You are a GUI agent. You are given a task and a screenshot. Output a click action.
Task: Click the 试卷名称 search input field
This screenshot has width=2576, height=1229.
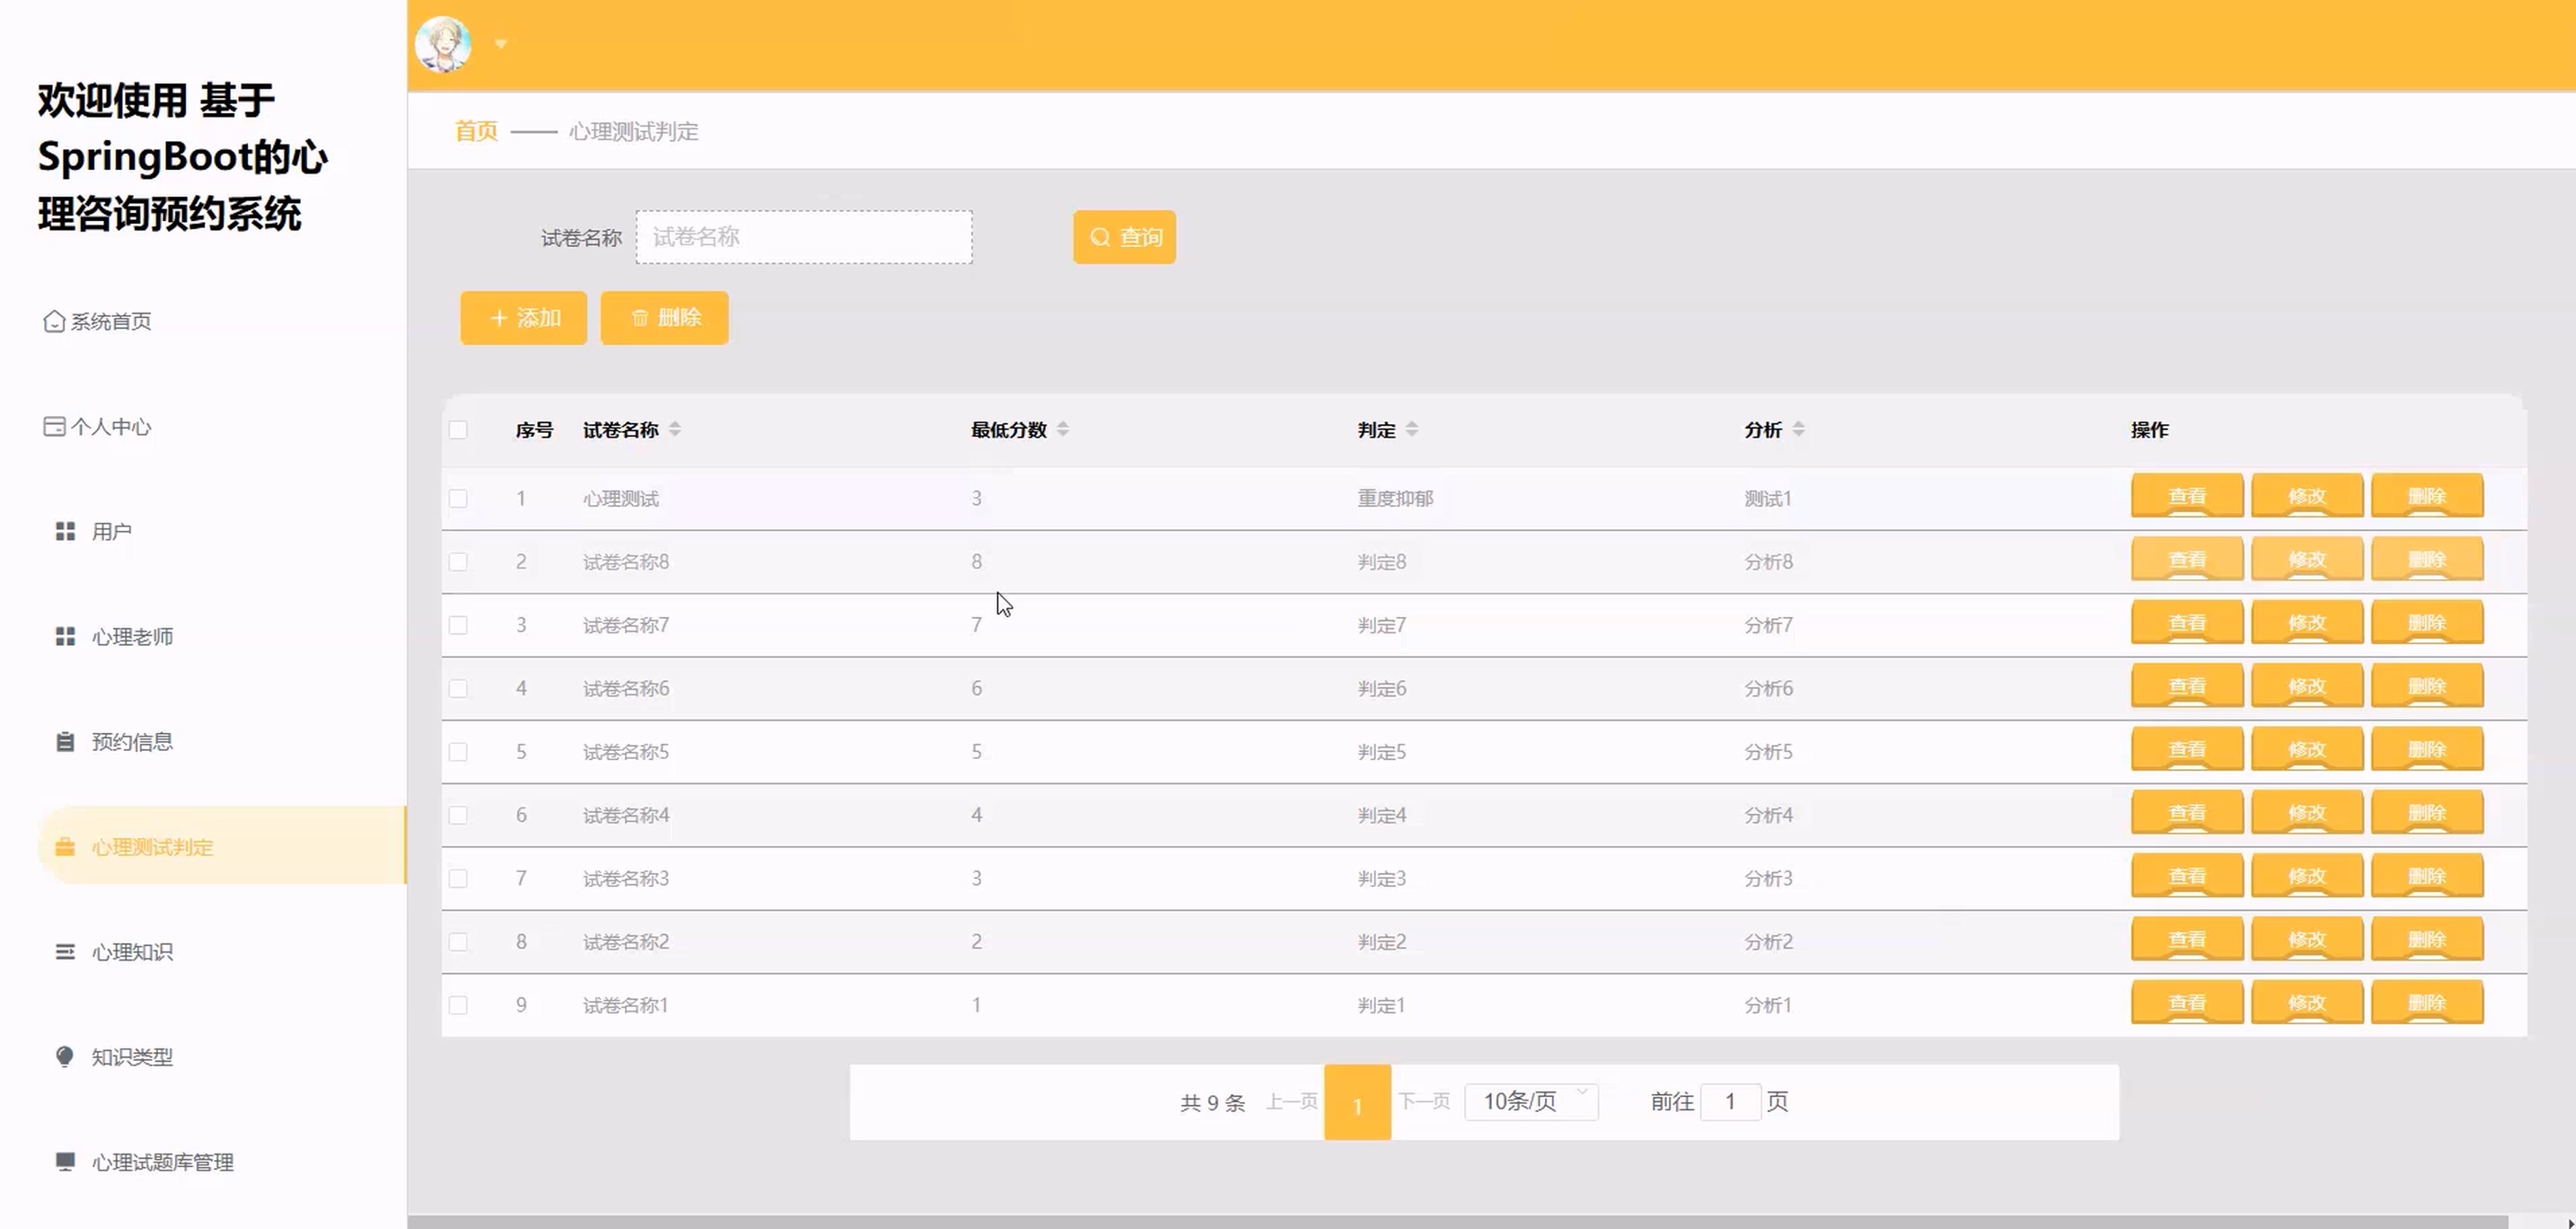(x=804, y=237)
